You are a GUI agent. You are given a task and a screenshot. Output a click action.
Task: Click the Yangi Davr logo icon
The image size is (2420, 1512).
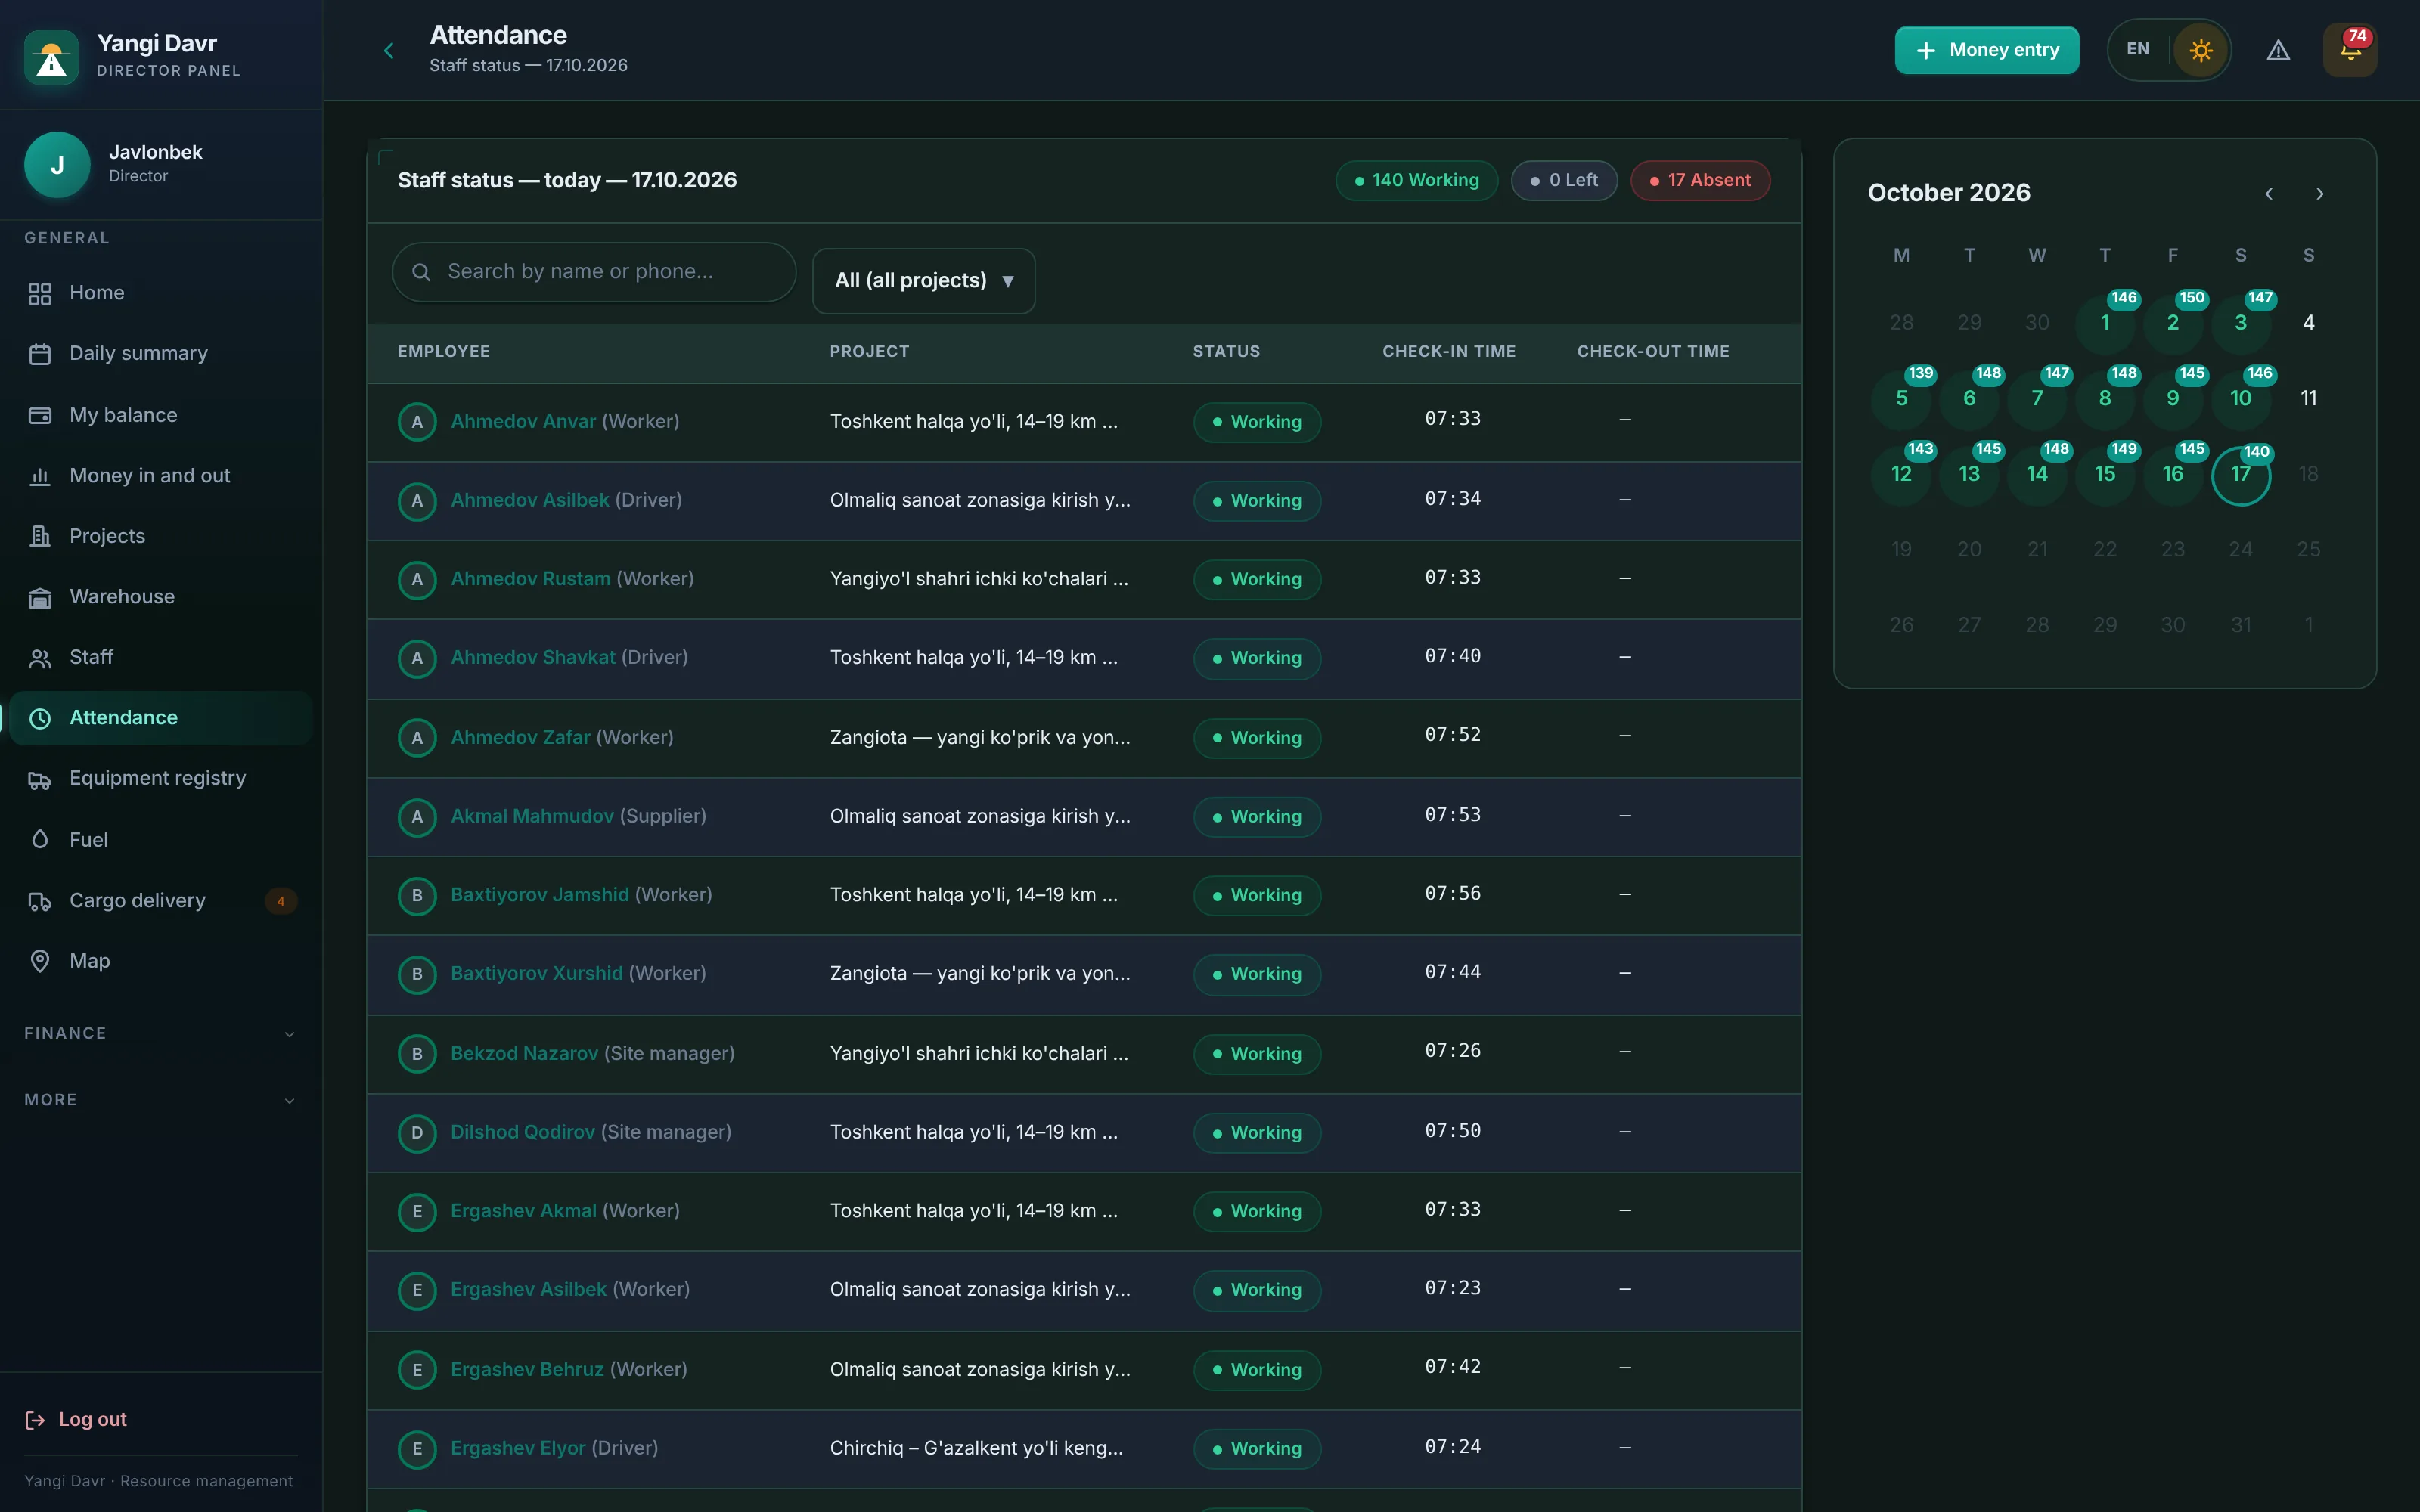51,58
